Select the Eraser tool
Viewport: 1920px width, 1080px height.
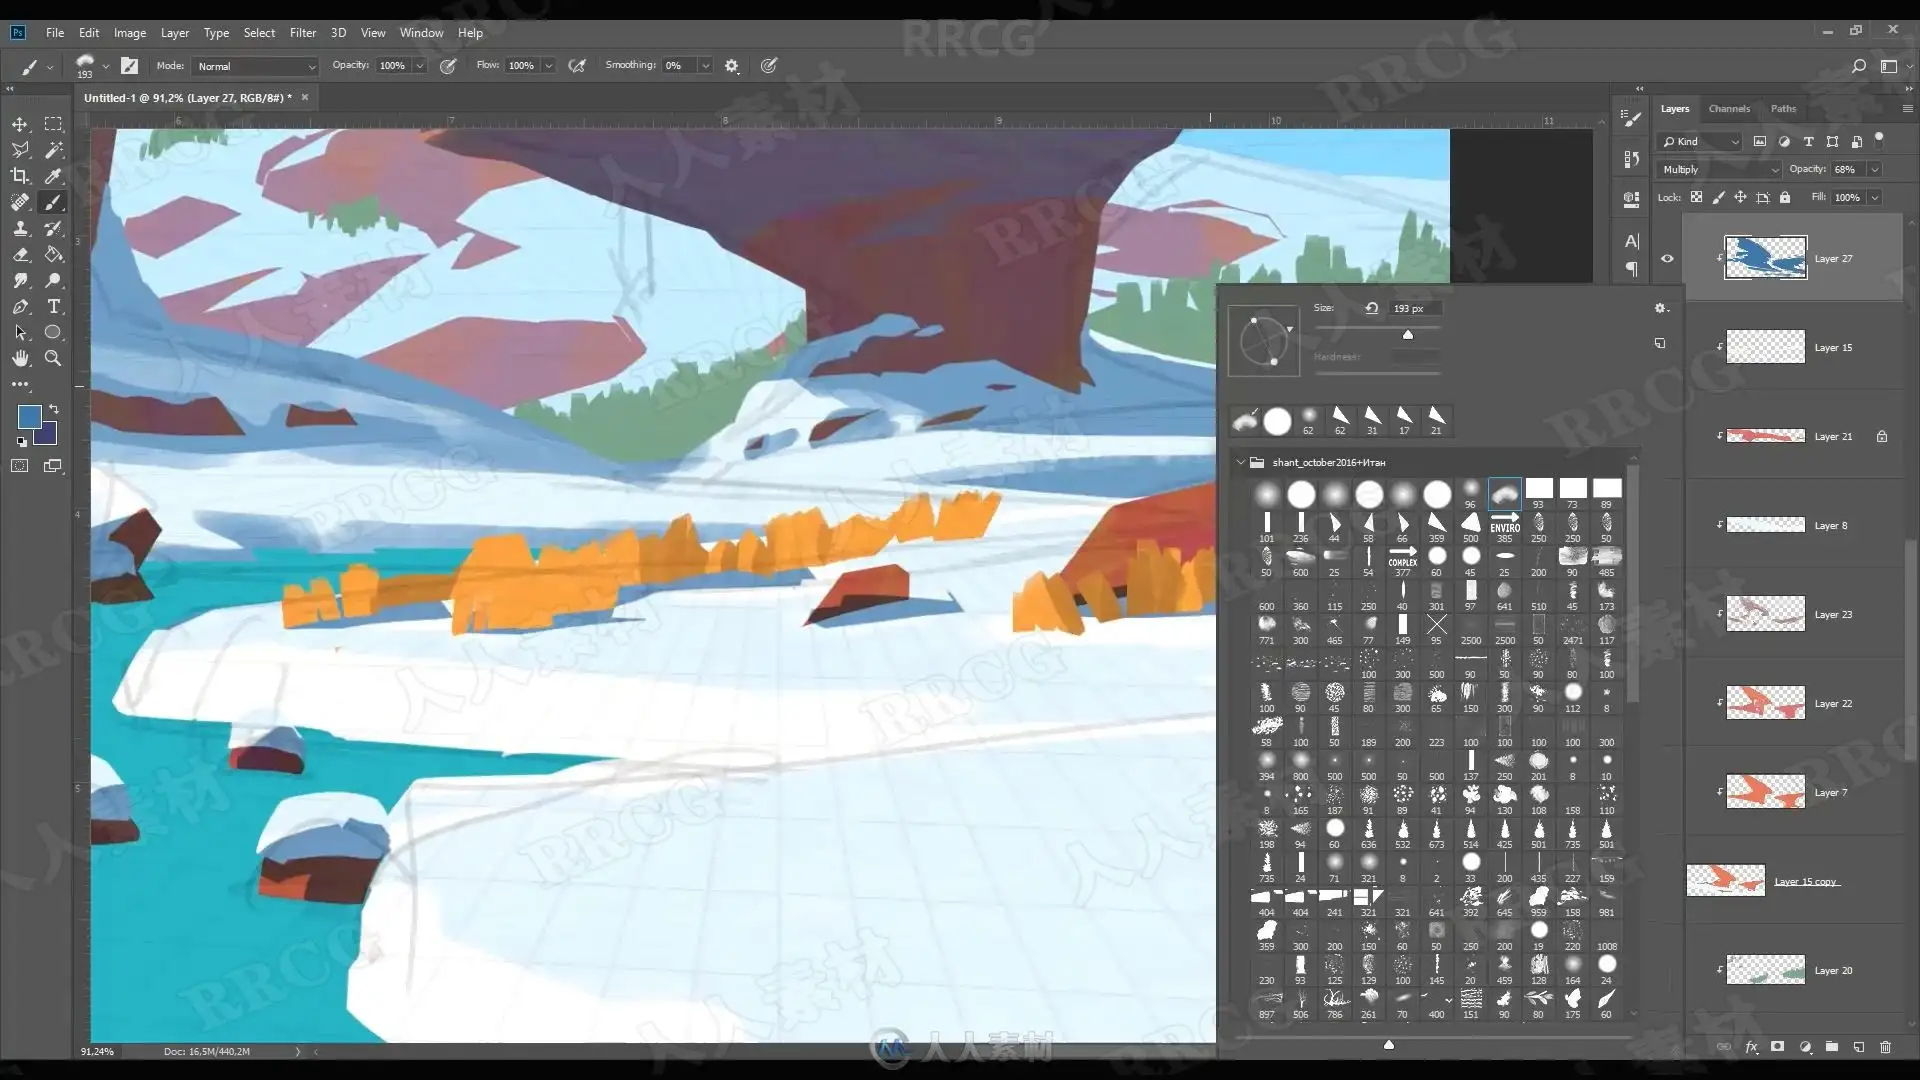[20, 254]
